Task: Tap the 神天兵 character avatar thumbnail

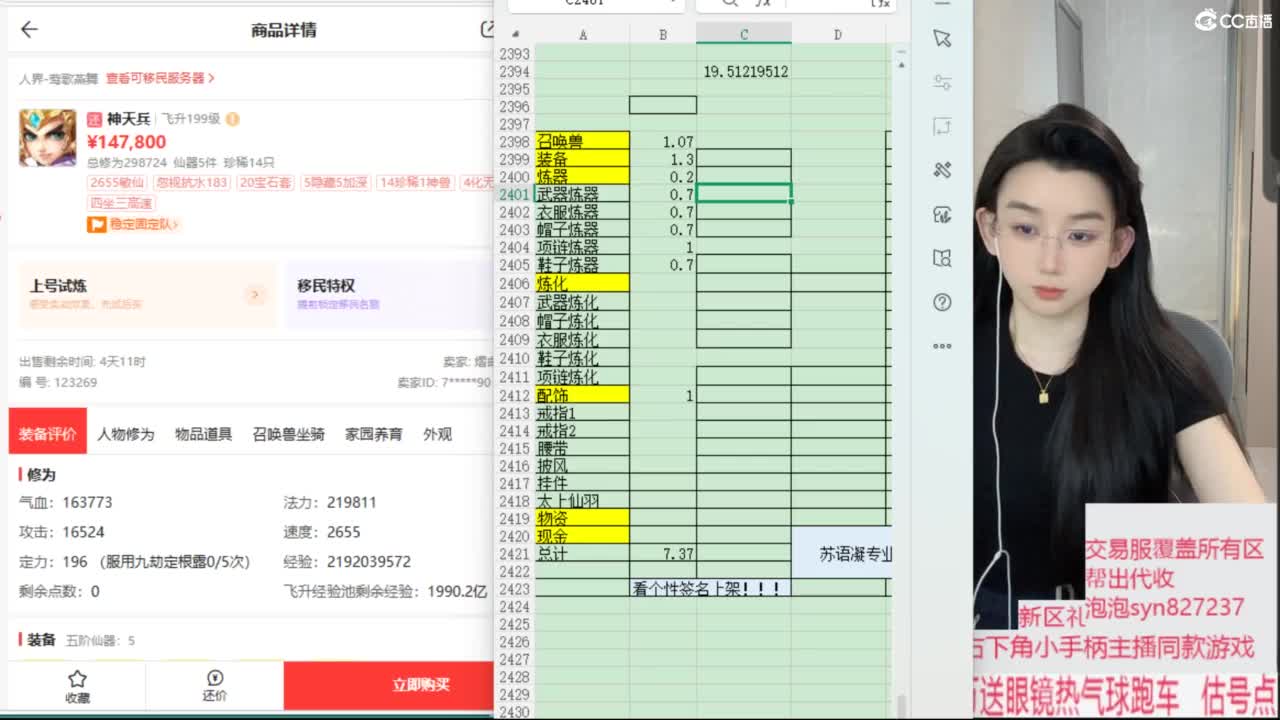Action: click(47, 138)
